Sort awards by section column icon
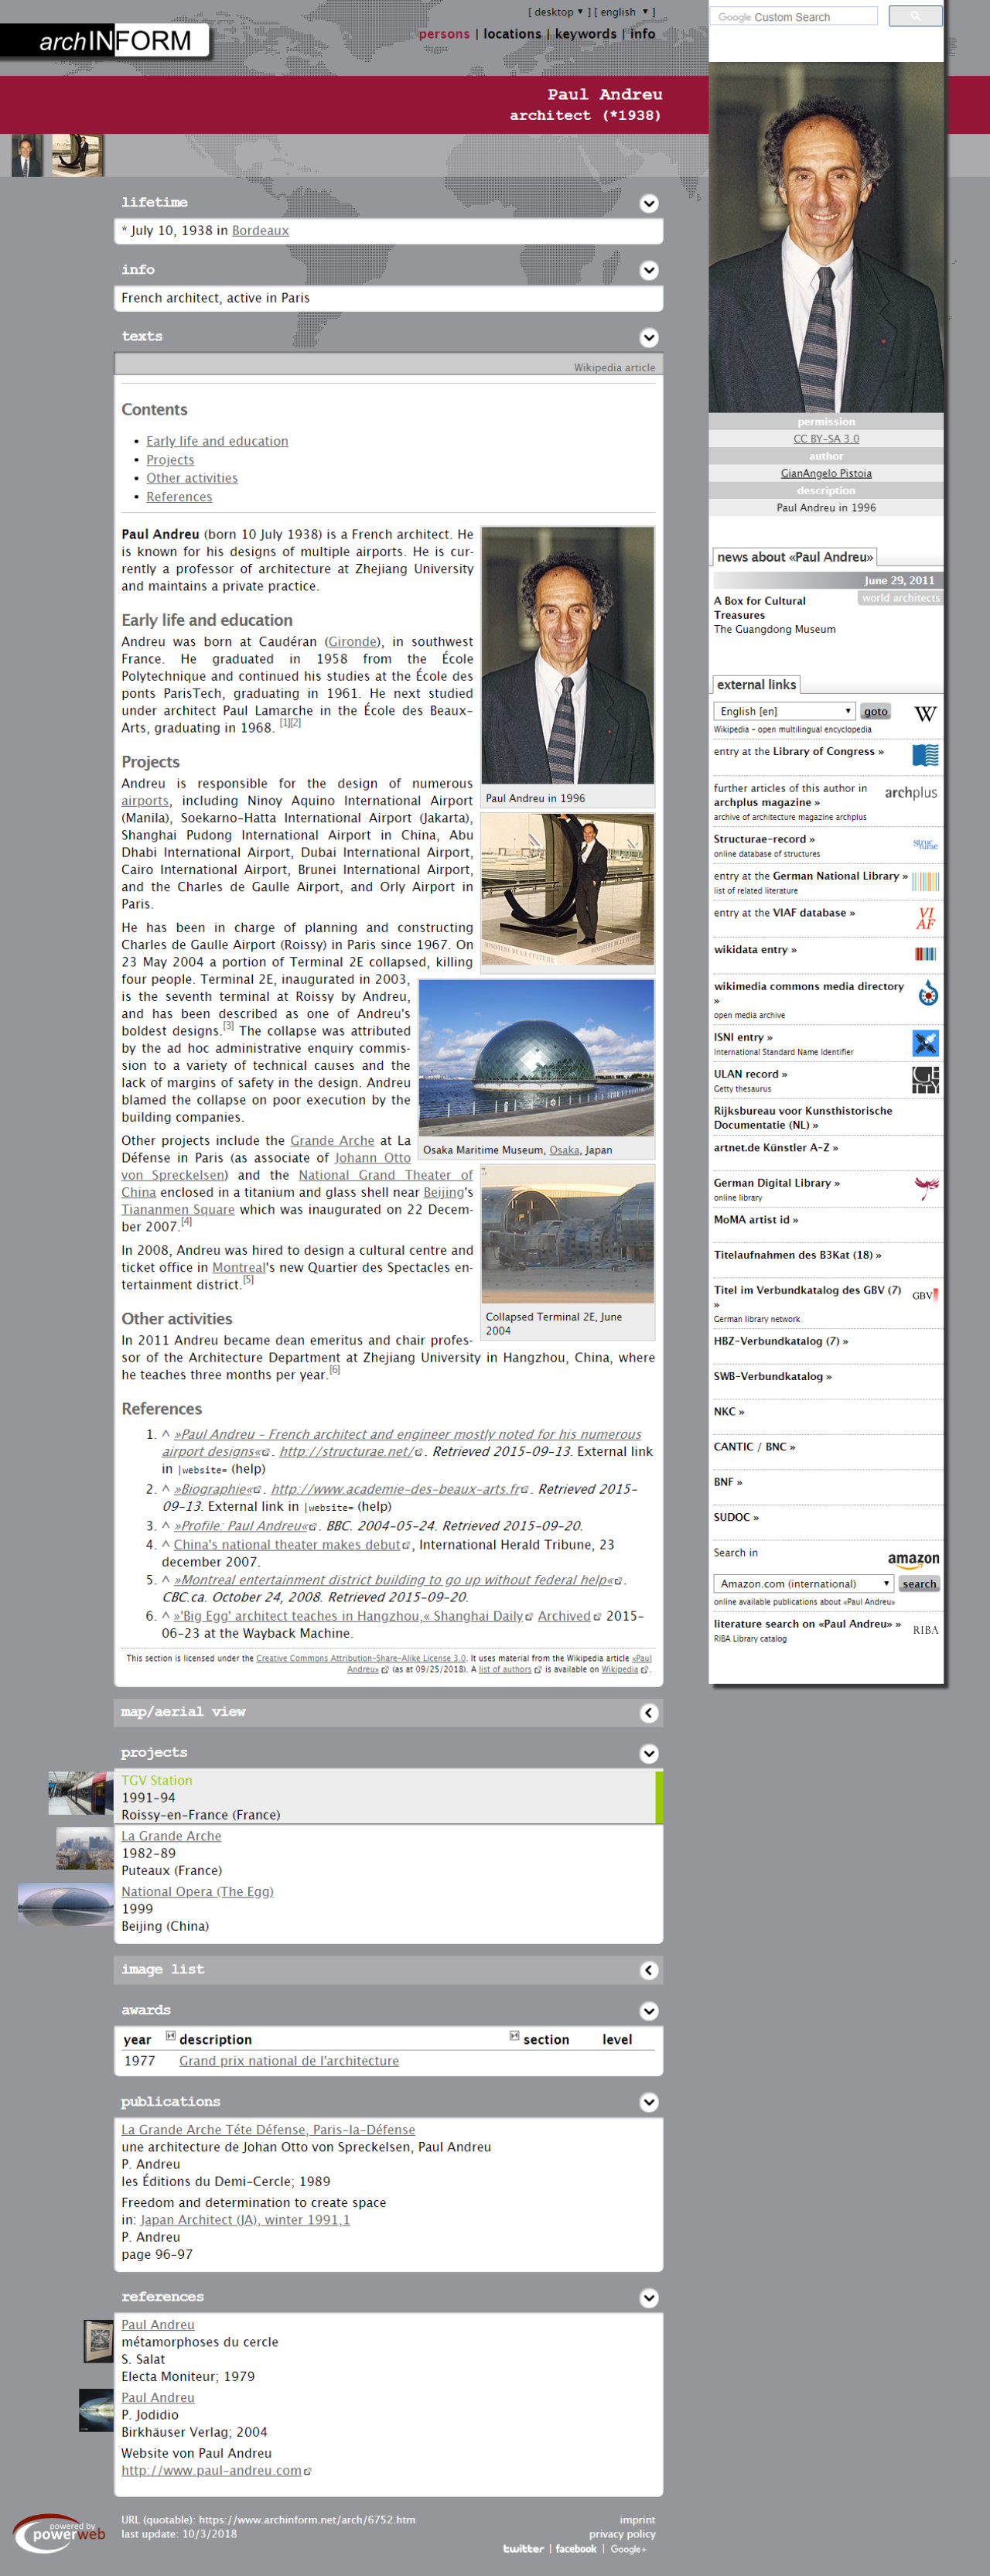Viewport: 990px width, 2576px height. pyautogui.click(x=514, y=2036)
